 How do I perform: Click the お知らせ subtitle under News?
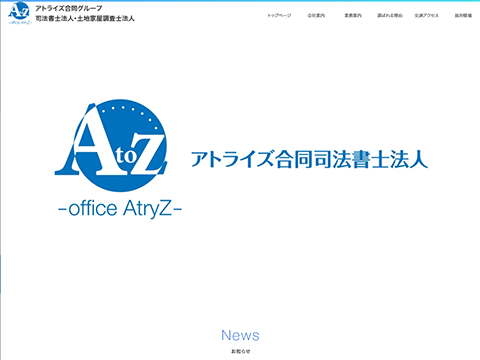click(x=240, y=351)
